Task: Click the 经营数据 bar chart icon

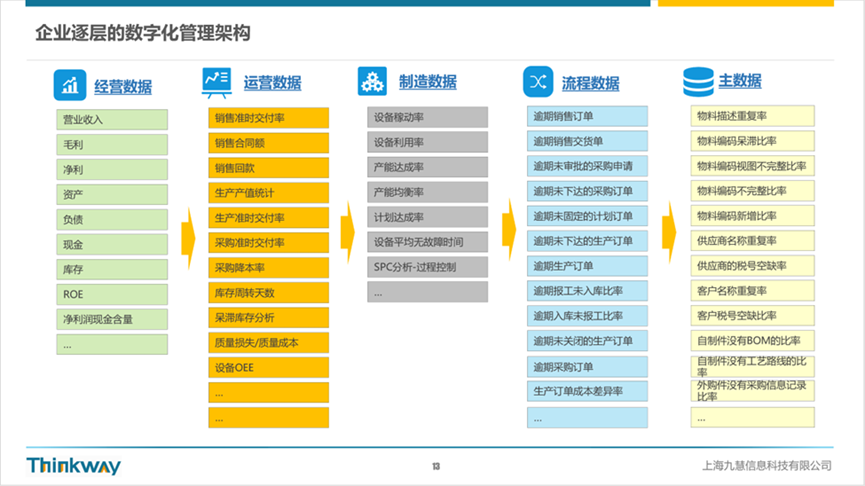Action: click(70, 85)
